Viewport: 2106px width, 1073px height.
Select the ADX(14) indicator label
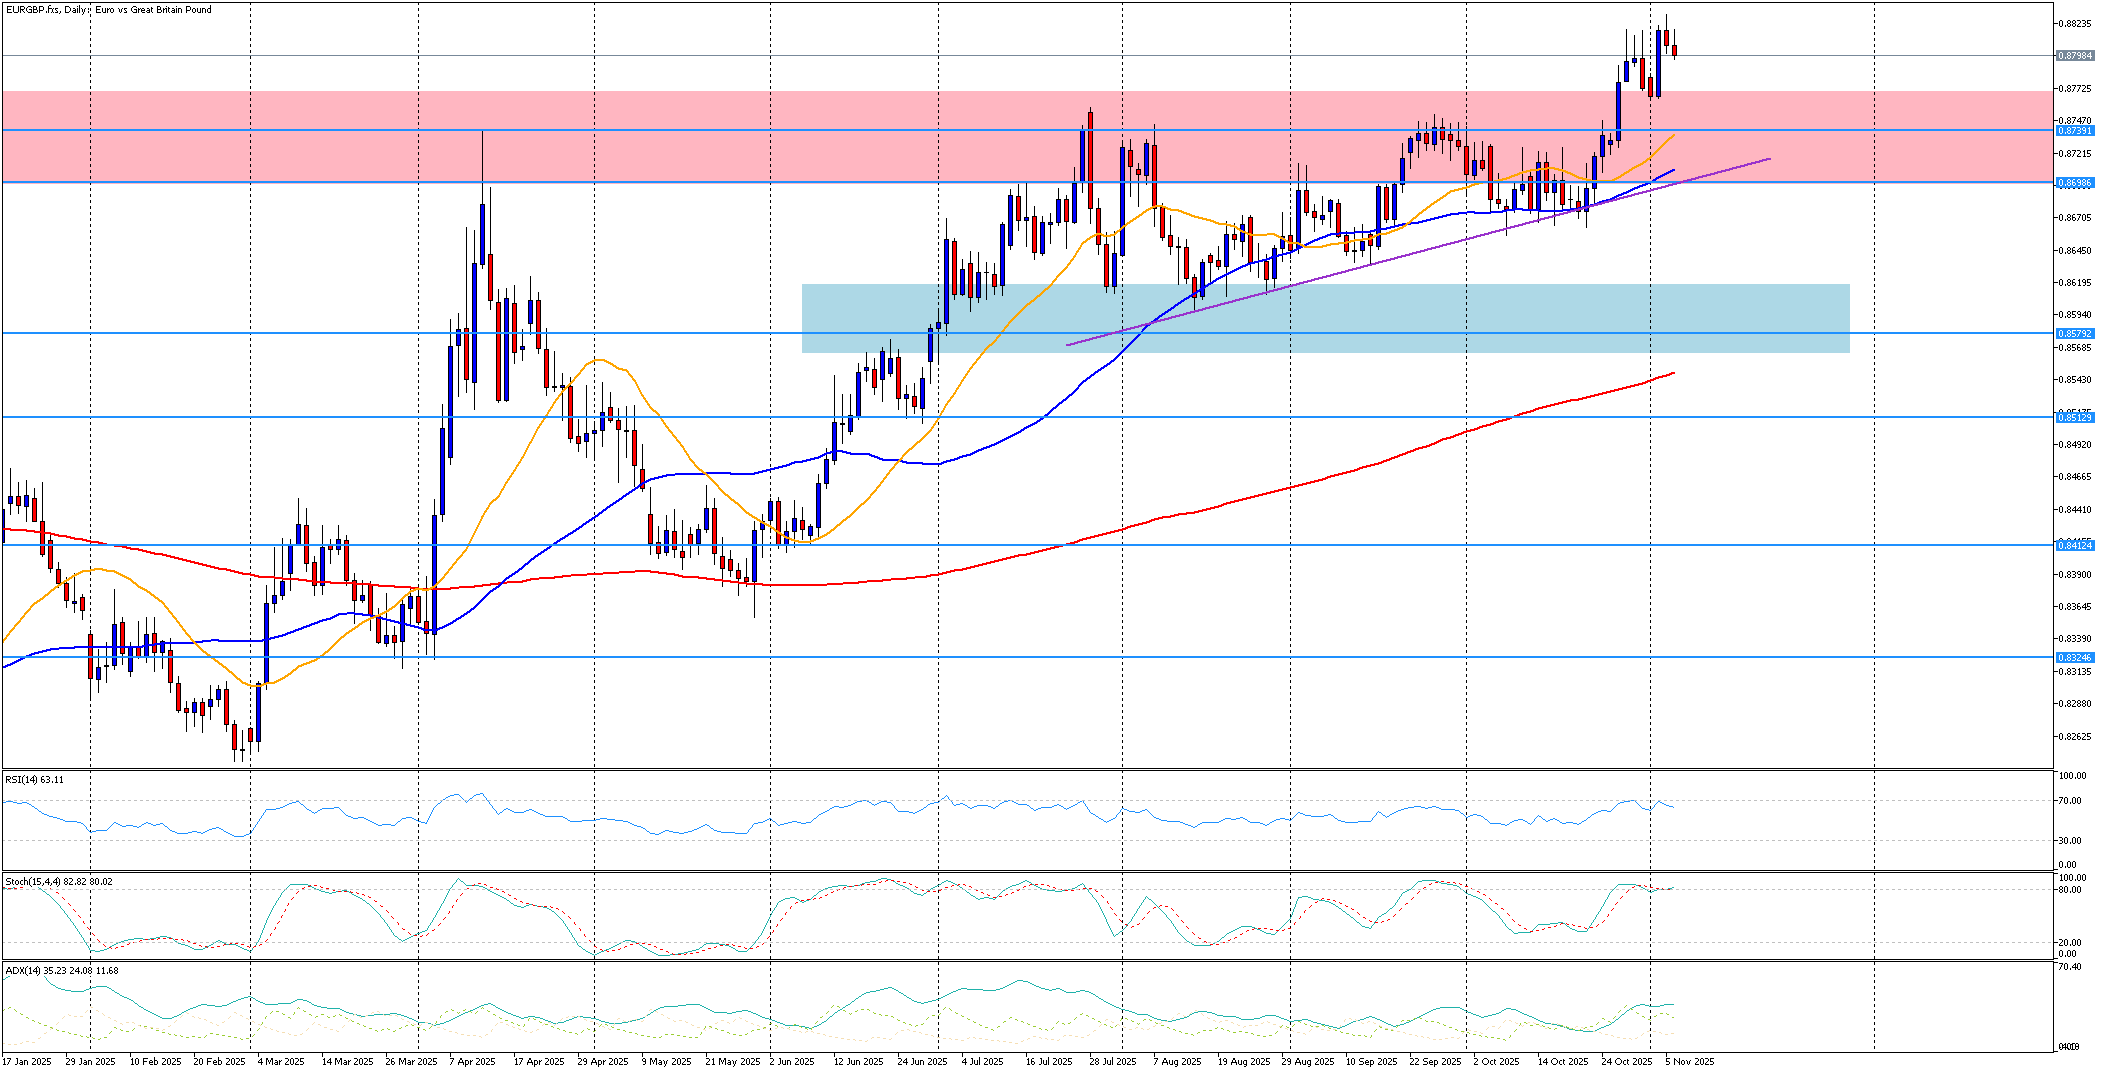(x=61, y=970)
